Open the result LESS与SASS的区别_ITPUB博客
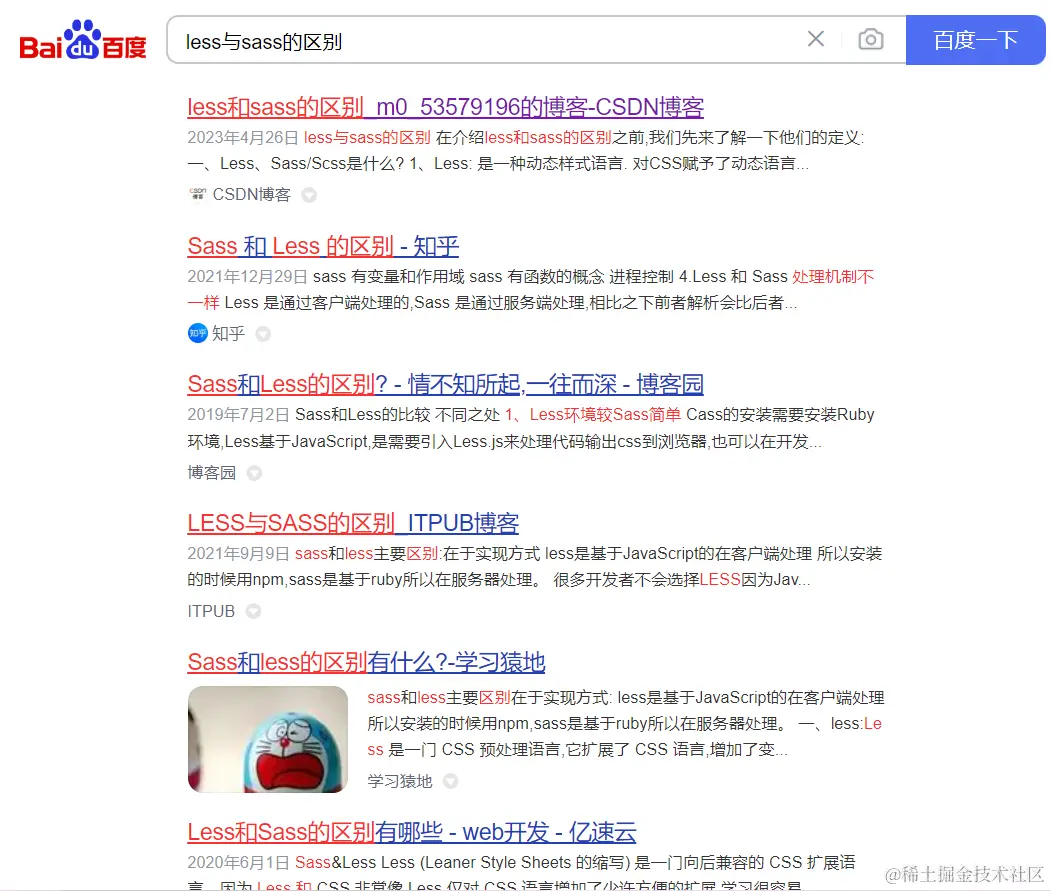The width and height of the screenshot is (1051, 891). click(x=353, y=523)
